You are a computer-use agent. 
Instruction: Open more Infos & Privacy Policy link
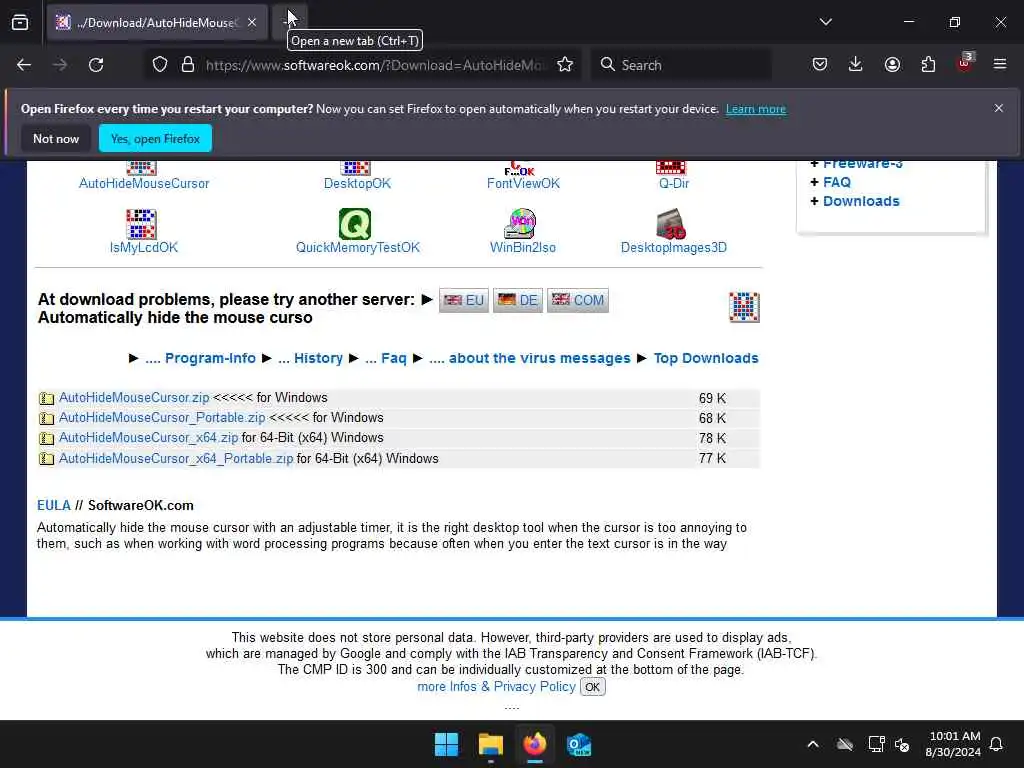click(496, 686)
